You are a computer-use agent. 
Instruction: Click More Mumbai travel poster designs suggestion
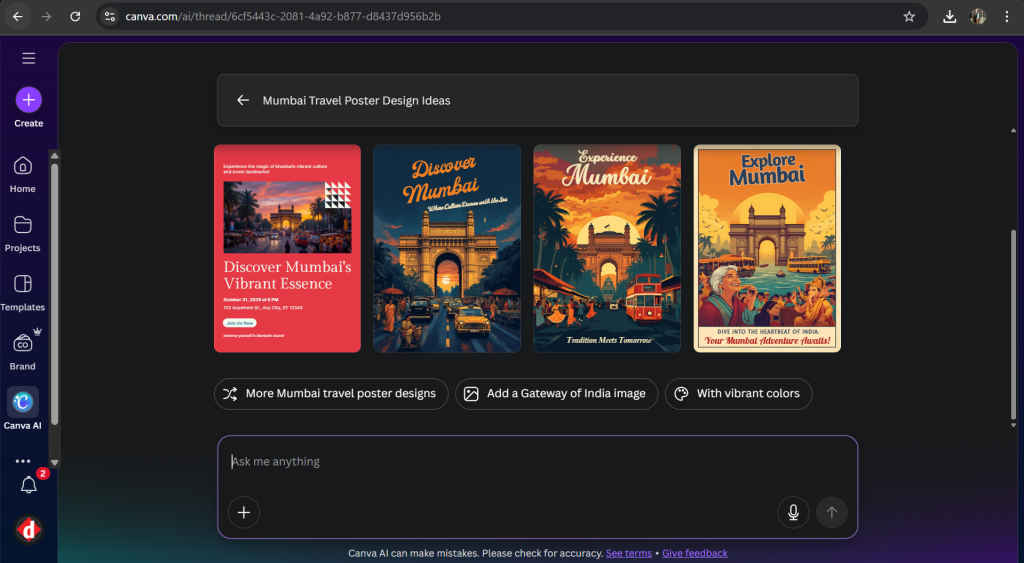coord(329,394)
